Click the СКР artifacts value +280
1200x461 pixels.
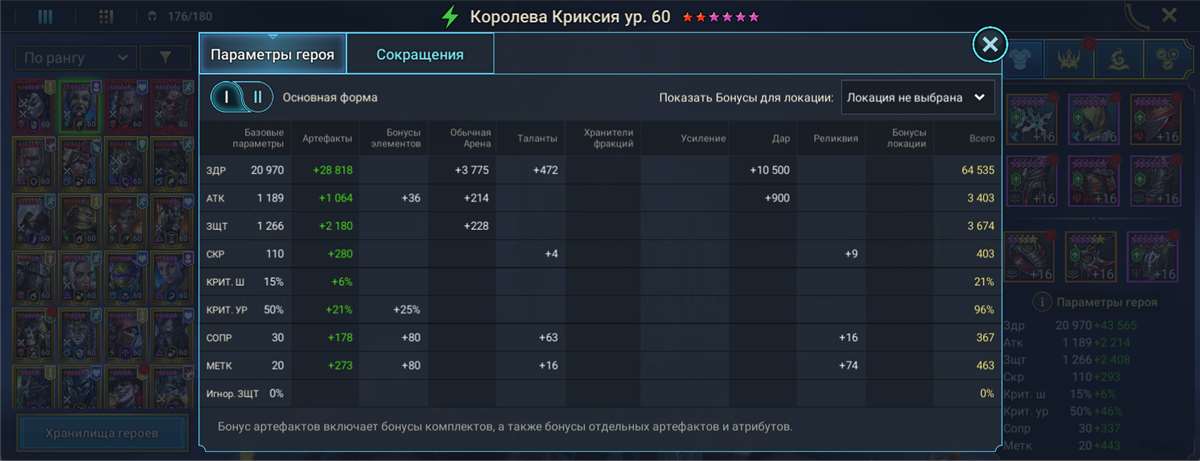click(x=341, y=254)
